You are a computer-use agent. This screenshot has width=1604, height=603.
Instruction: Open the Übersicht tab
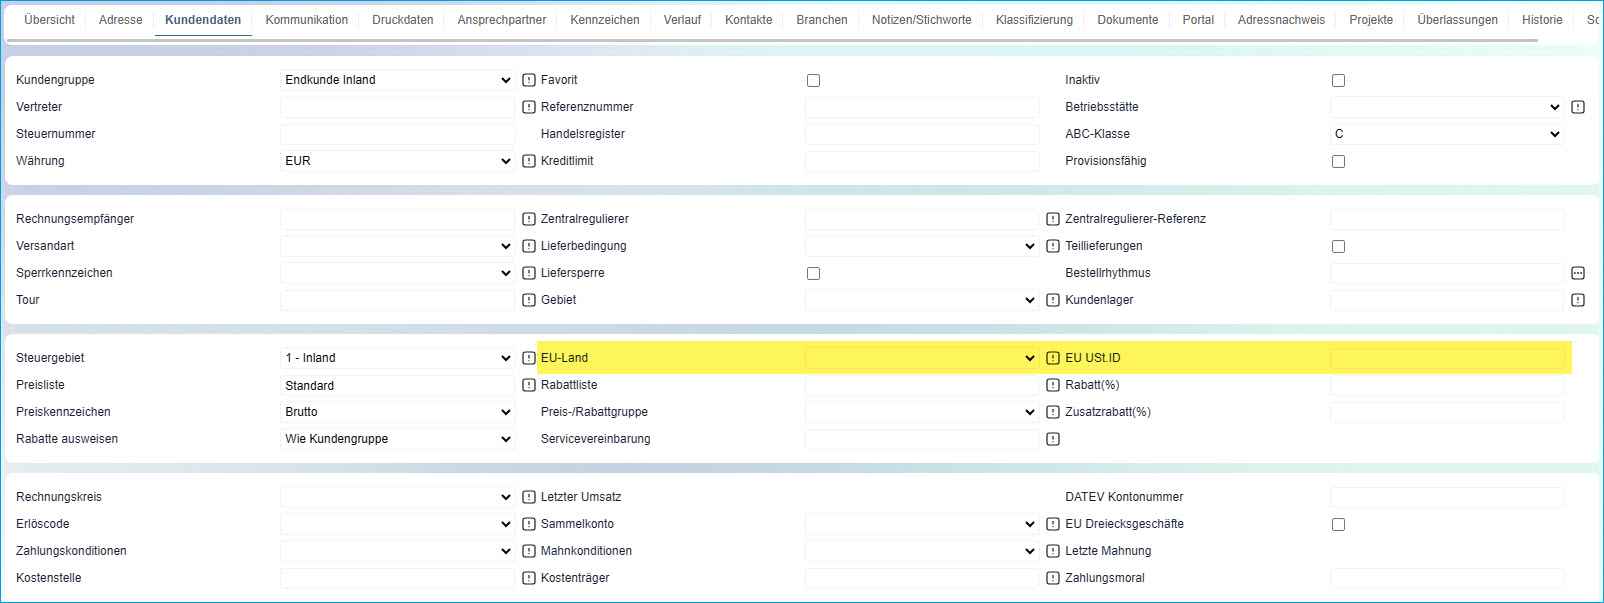(49, 20)
